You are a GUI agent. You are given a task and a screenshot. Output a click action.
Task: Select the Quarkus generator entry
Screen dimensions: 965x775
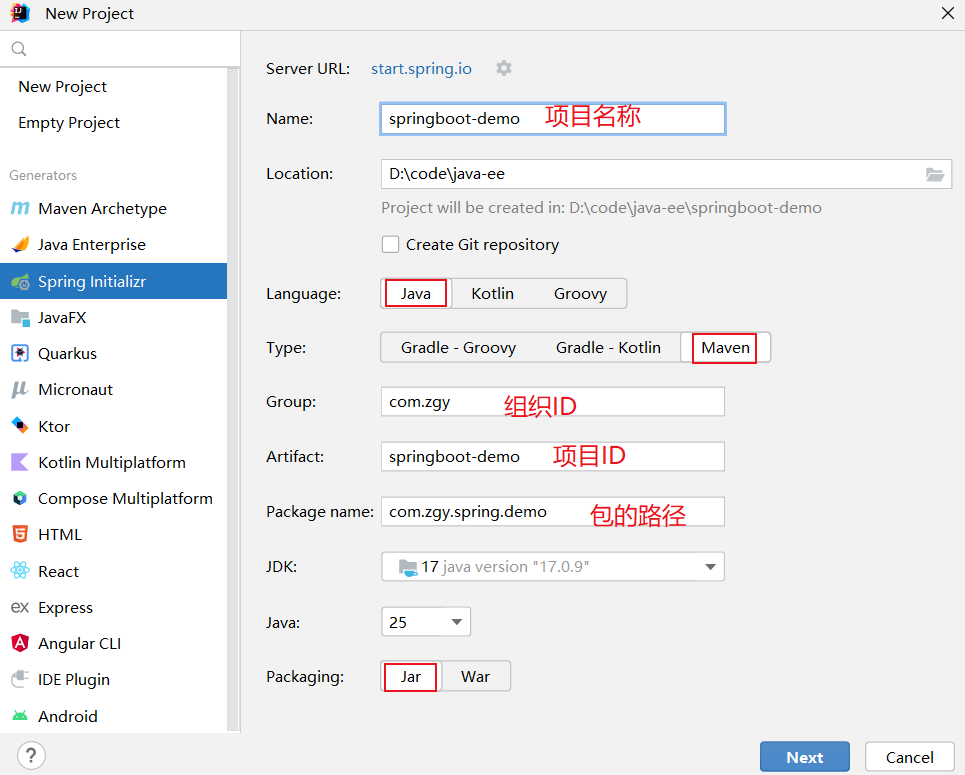pos(113,353)
